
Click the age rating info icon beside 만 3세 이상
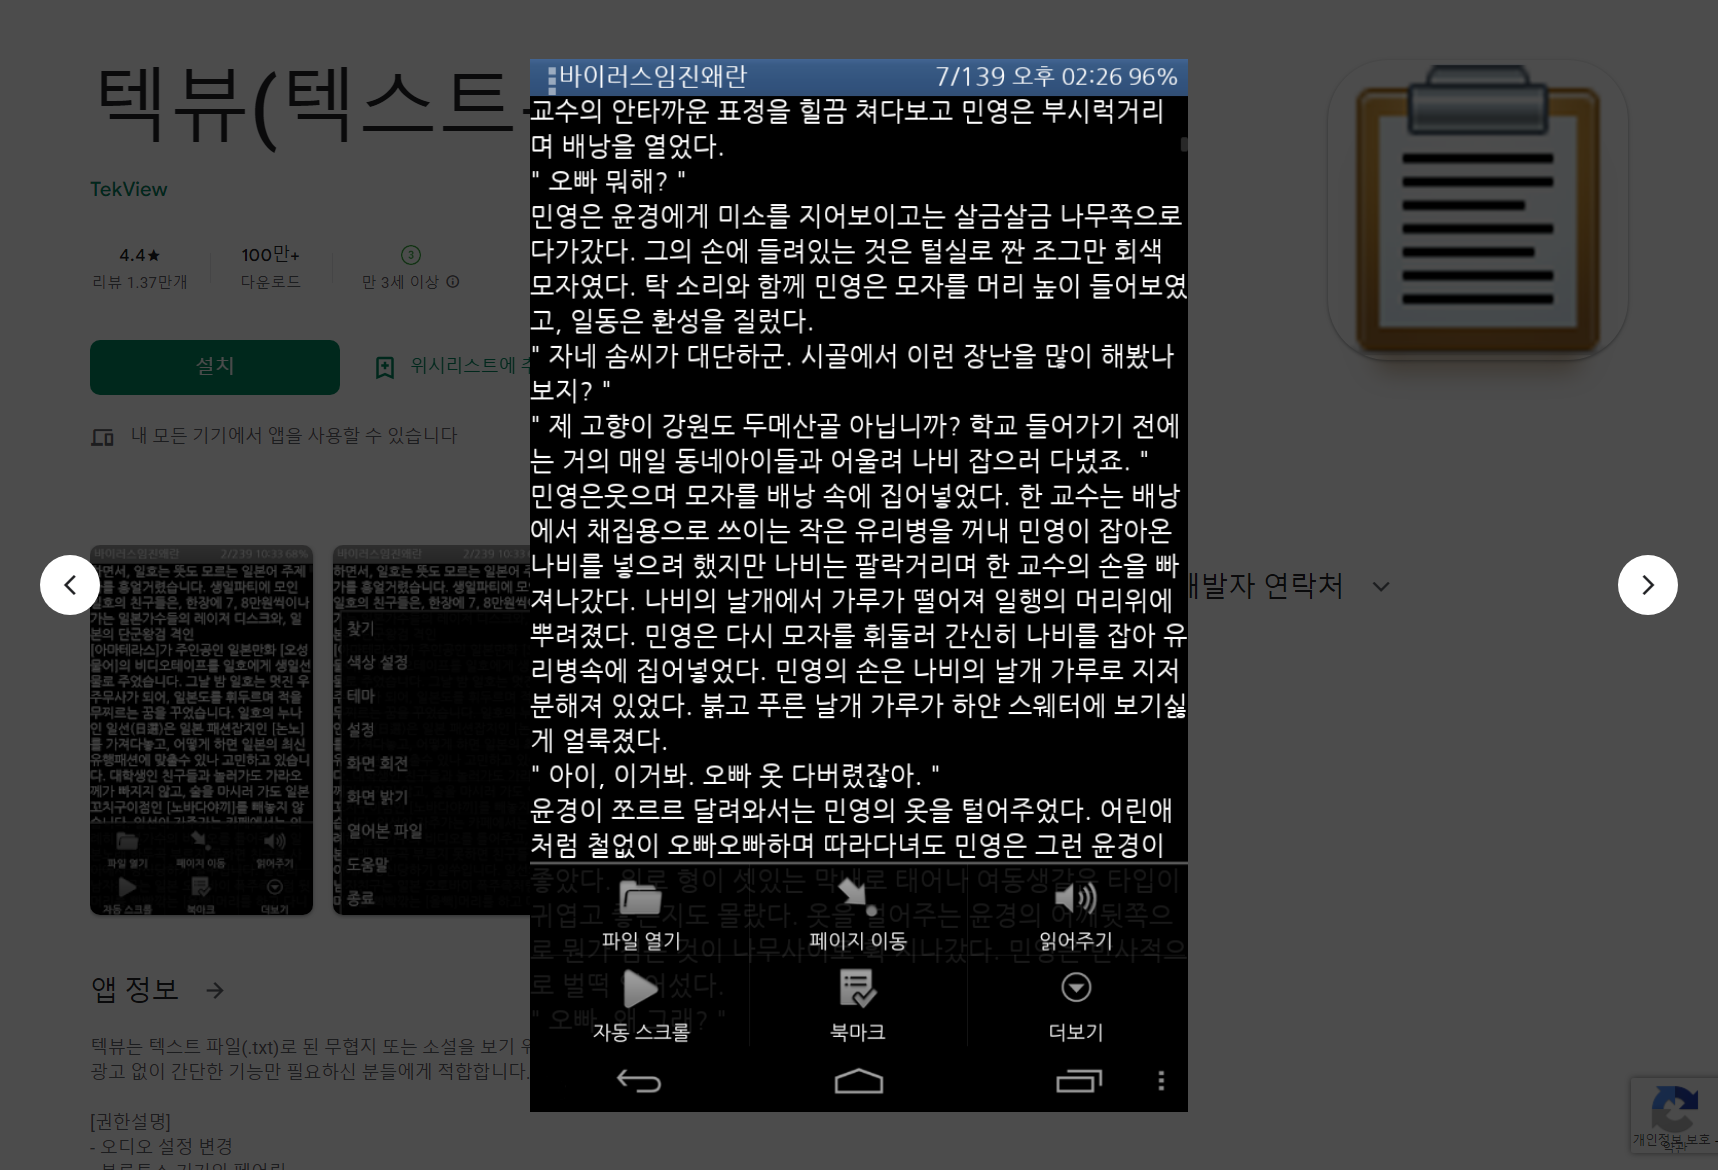[x=452, y=282]
